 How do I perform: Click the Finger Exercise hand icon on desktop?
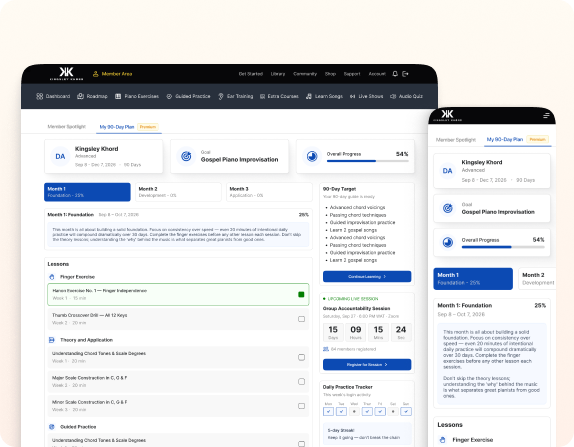point(52,277)
